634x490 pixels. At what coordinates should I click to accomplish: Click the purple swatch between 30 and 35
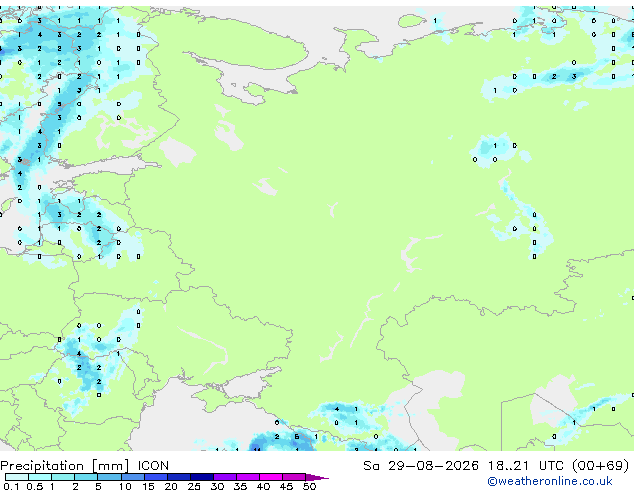[x=225, y=477]
